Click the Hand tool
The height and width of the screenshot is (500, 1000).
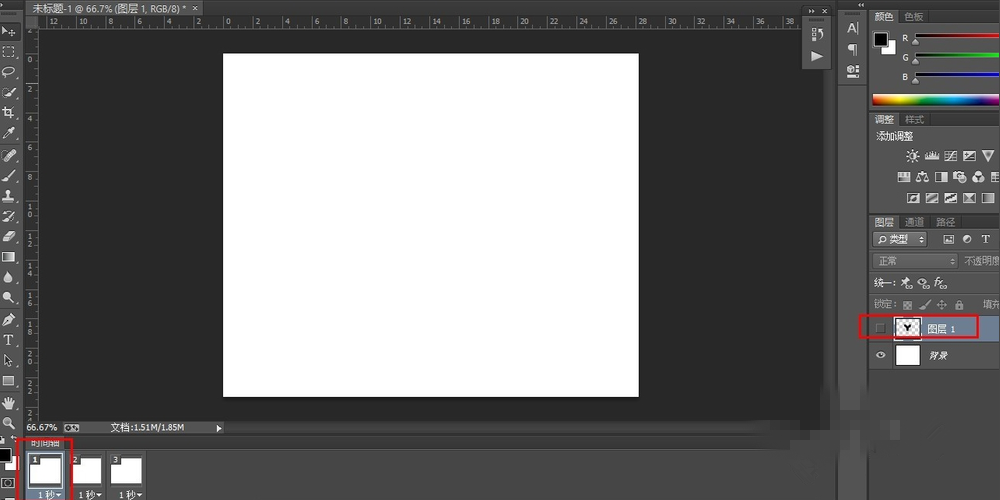pos(9,402)
